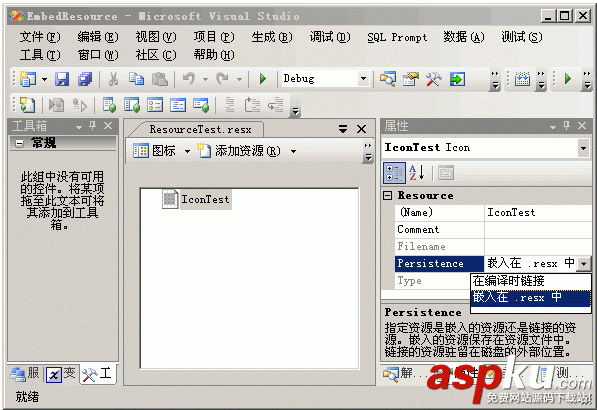Collapse the 常规 toolbox group
This screenshot has height=410, width=597.
pos(19,144)
